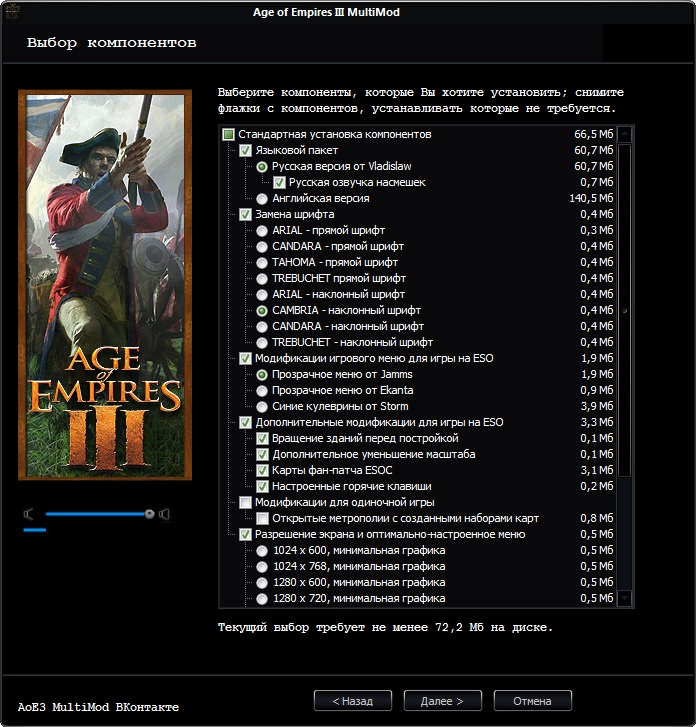Image resolution: width=696 pixels, height=727 pixels.
Task: Click the component list scroll down arrow
Action: click(x=625, y=598)
